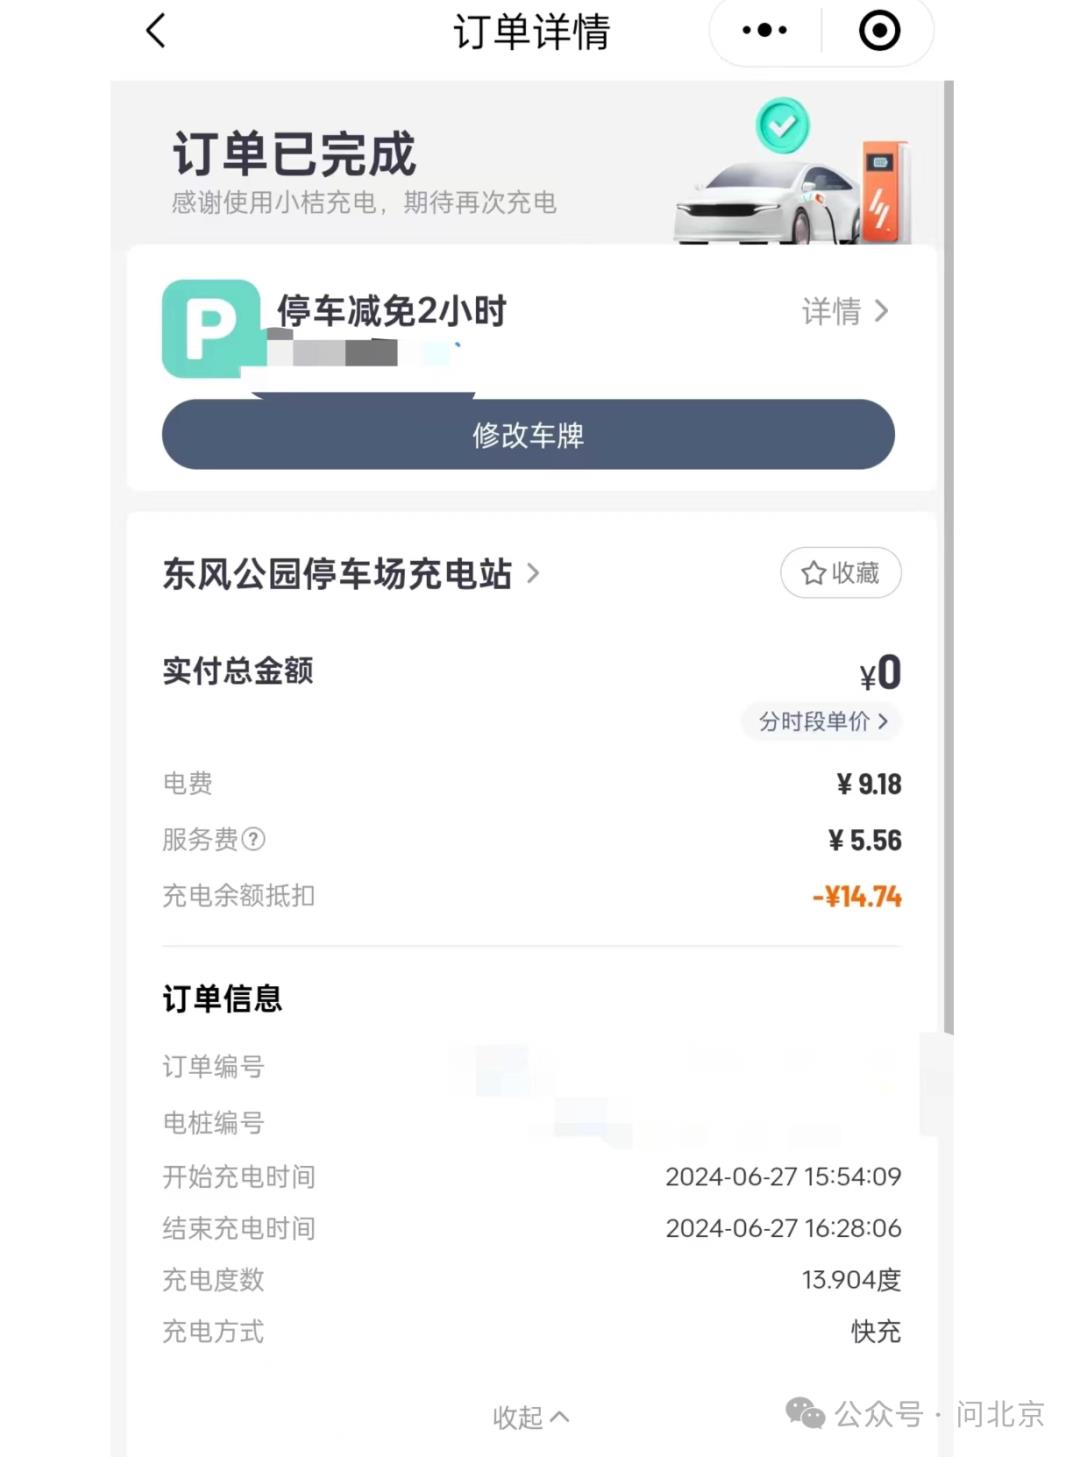This screenshot has height=1457, width=1080.
Task: Expand 分时段单价 pricing details
Action: 822,721
